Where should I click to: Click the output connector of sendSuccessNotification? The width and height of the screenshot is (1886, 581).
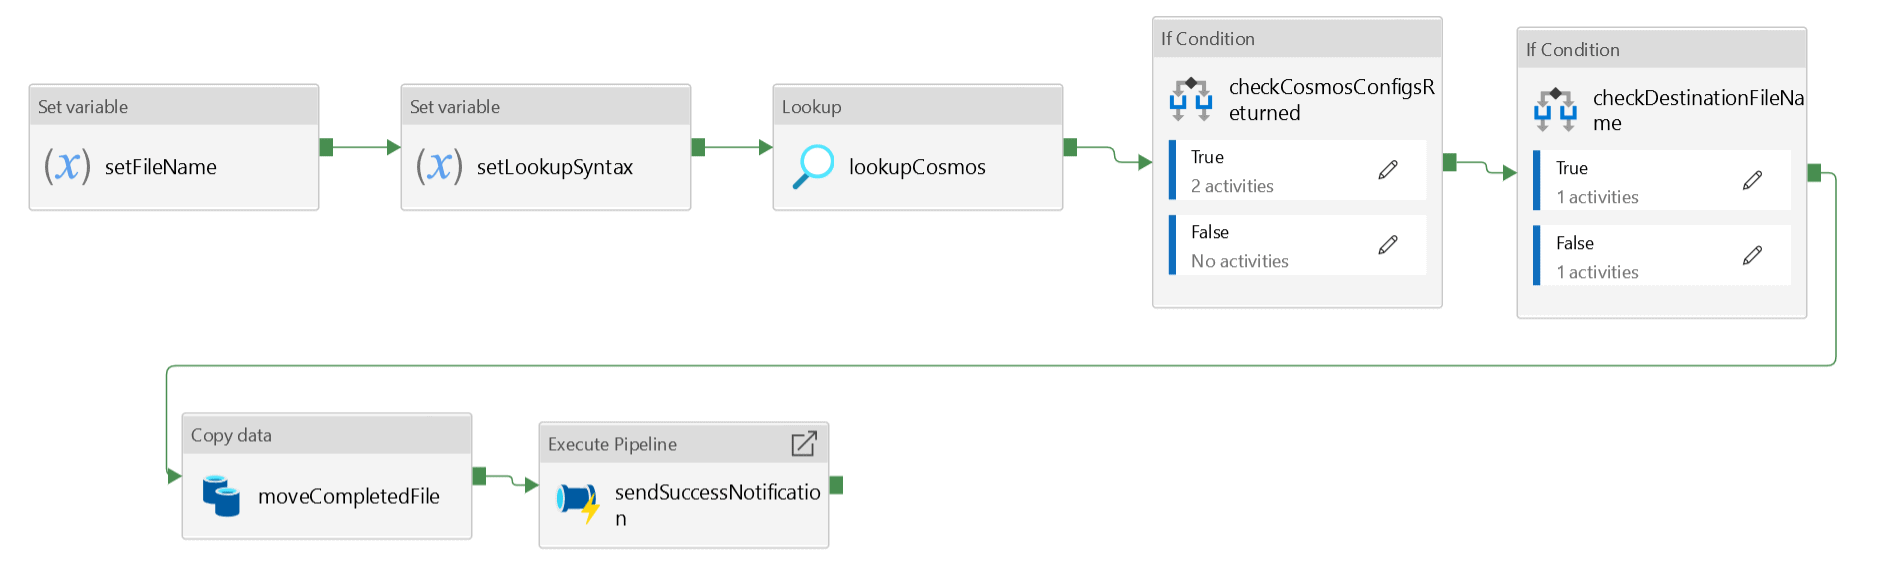837,485
